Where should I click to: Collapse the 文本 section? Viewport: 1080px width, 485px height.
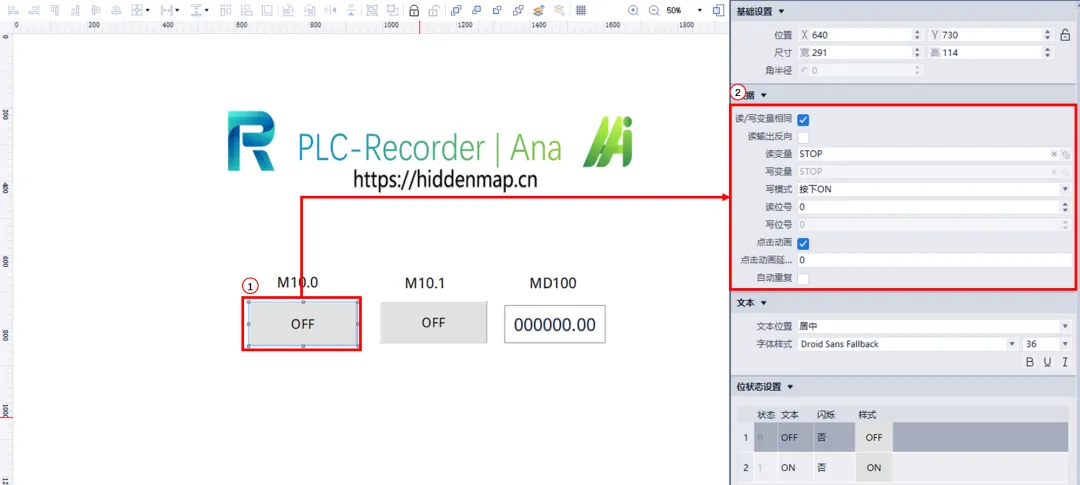click(x=763, y=302)
